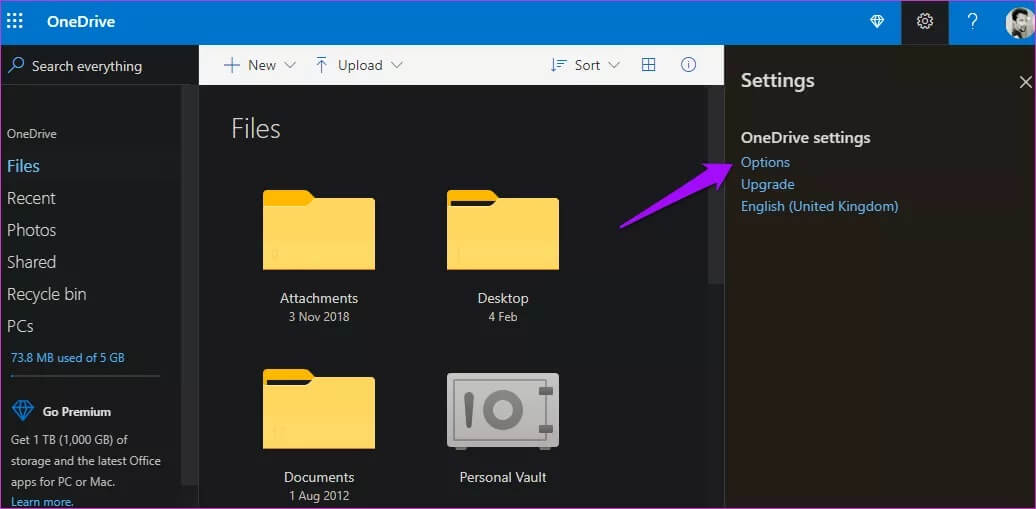The height and width of the screenshot is (509, 1036).
Task: Open the Documents folder
Action: (318, 409)
